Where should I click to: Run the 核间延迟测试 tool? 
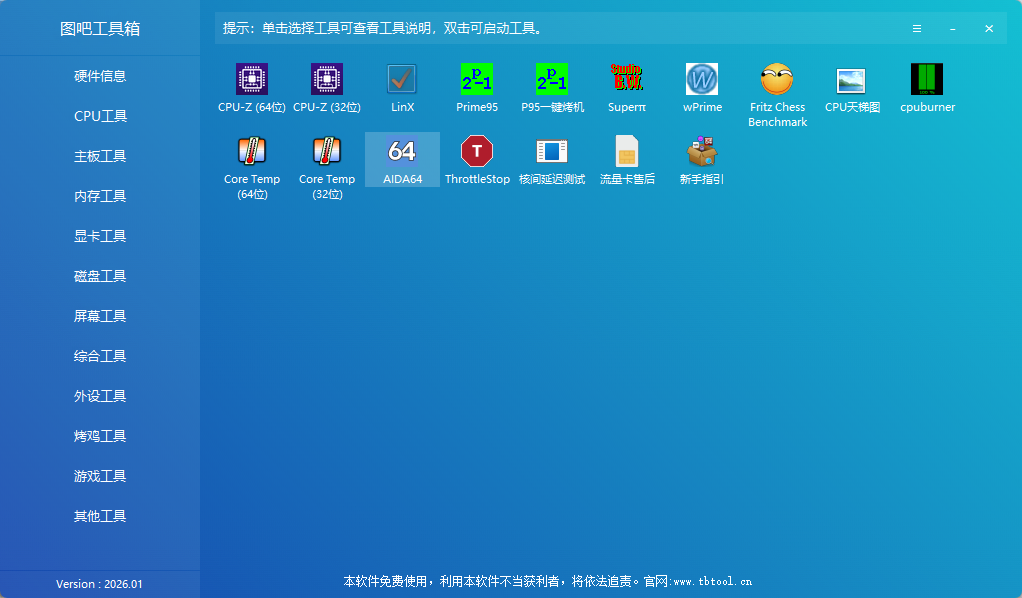(552, 160)
